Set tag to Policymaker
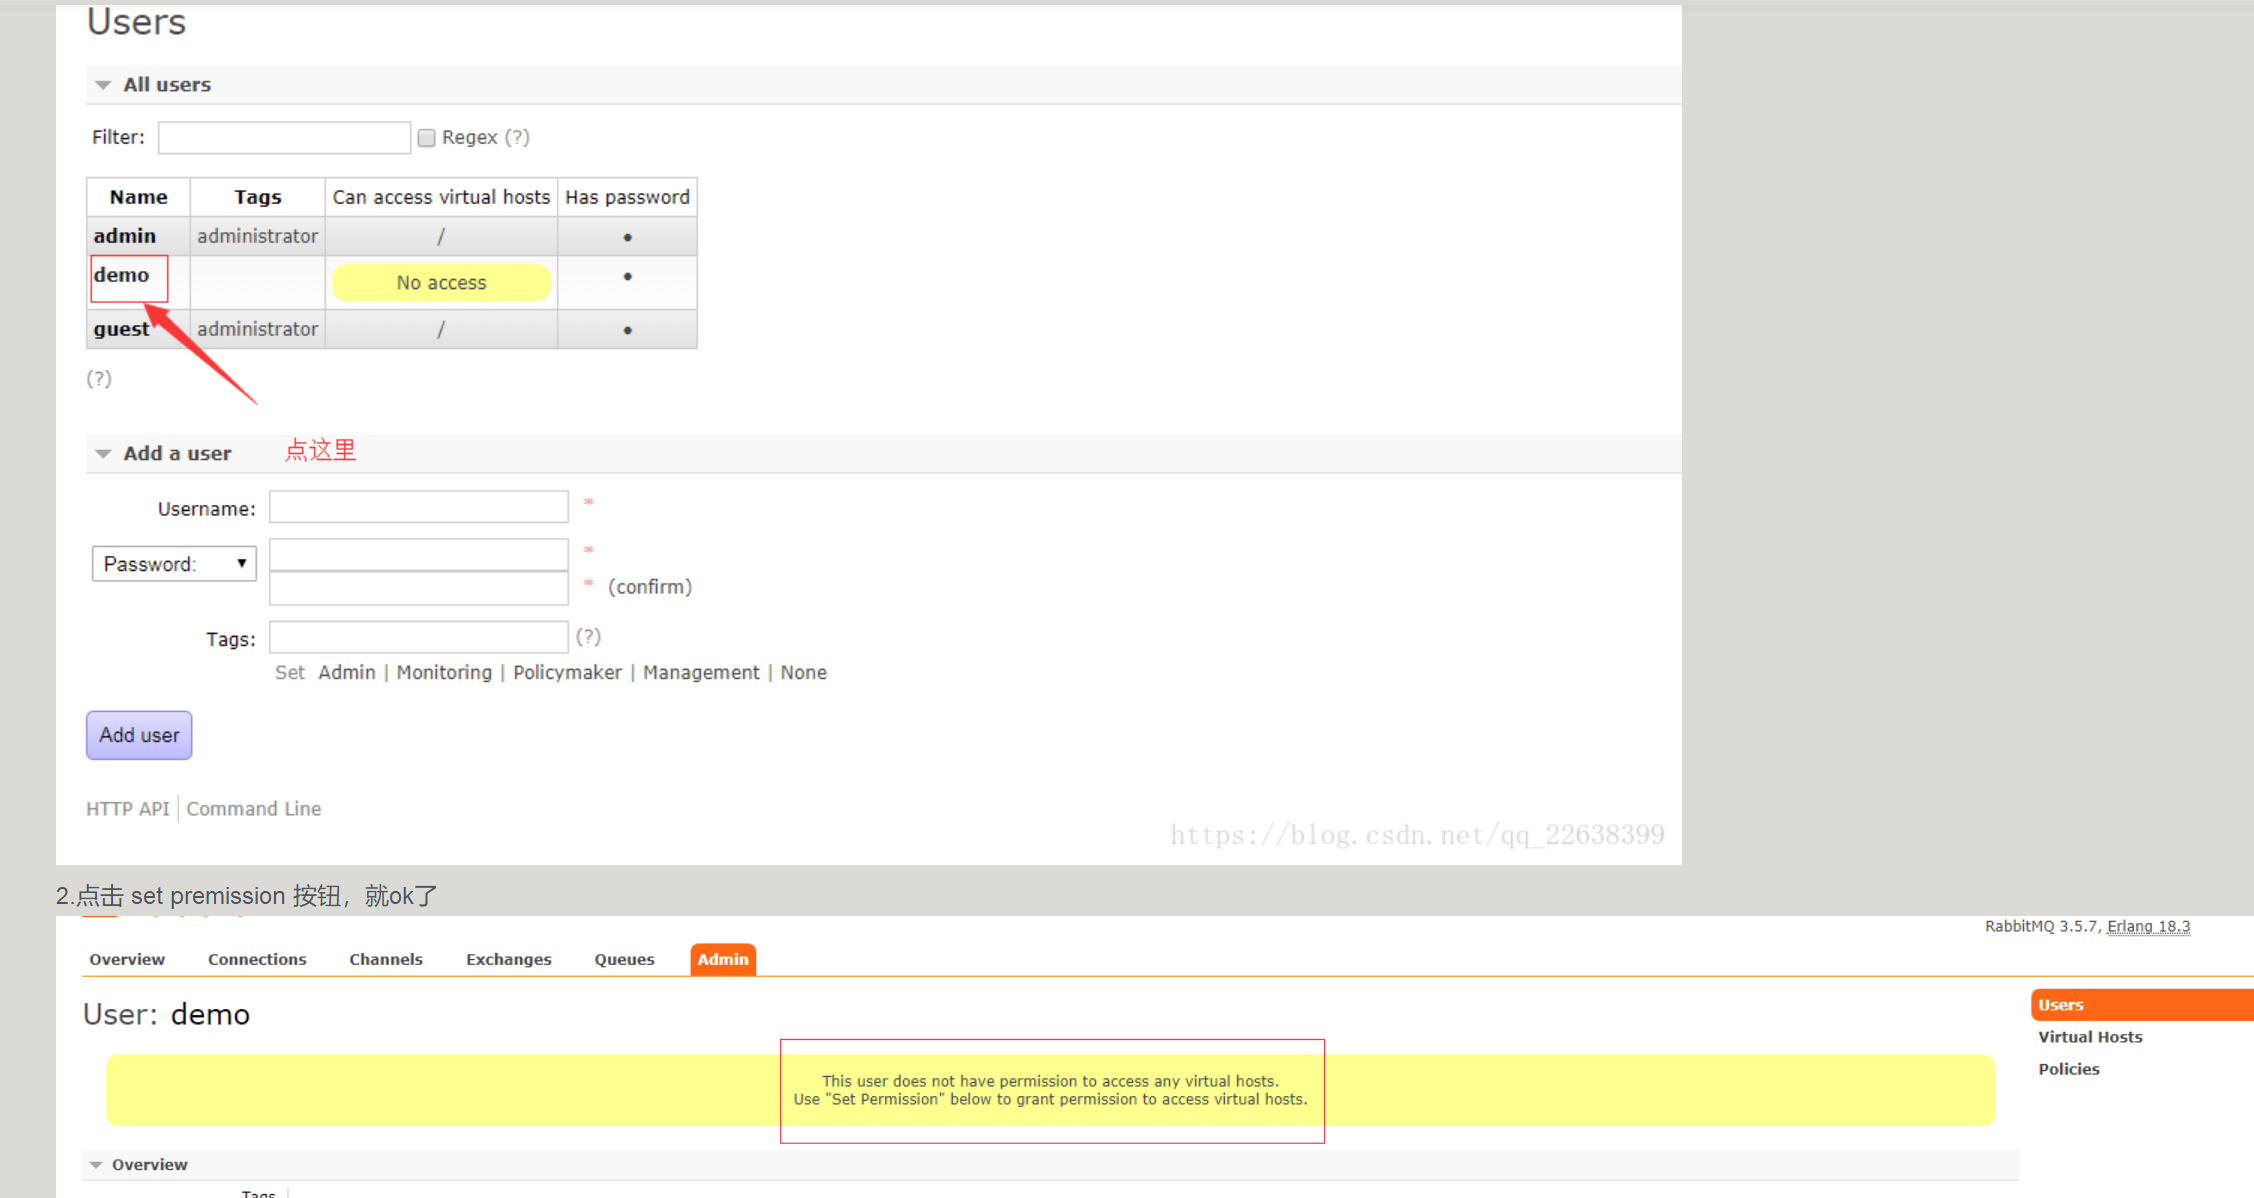Viewport: 2254px width, 1198px height. coord(567,673)
